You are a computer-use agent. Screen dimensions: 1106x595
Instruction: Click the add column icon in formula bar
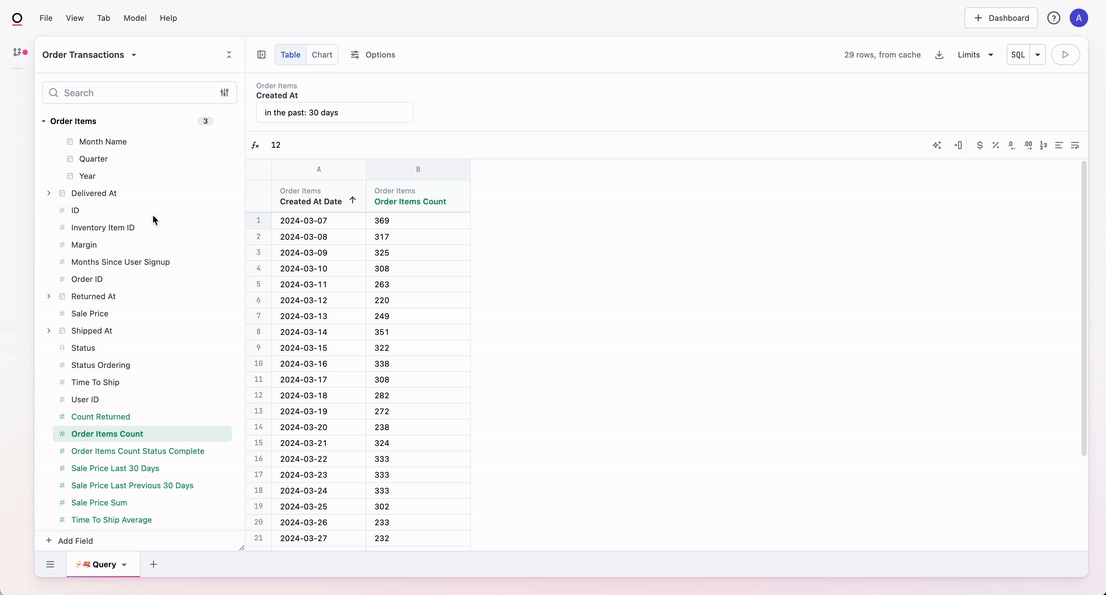pos(958,145)
